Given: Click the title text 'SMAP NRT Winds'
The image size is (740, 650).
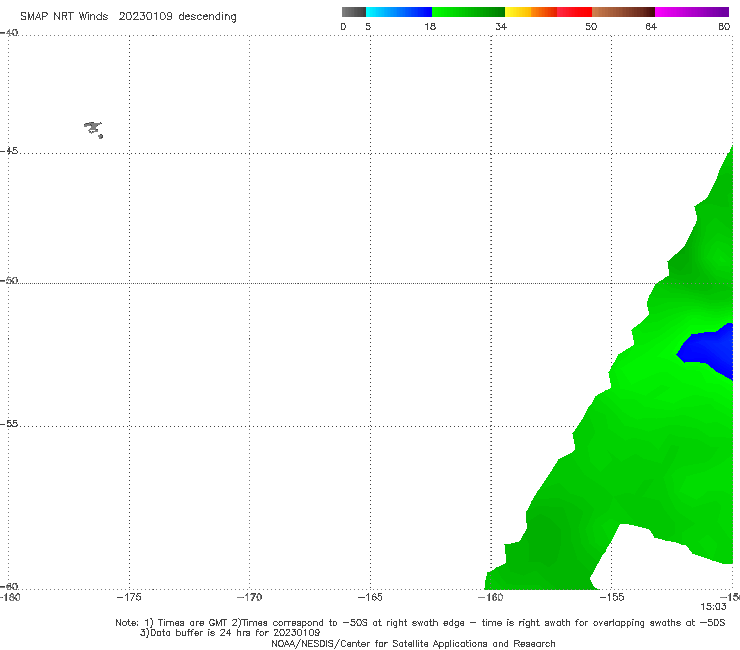Looking at the screenshot, I should click(x=64, y=16).
